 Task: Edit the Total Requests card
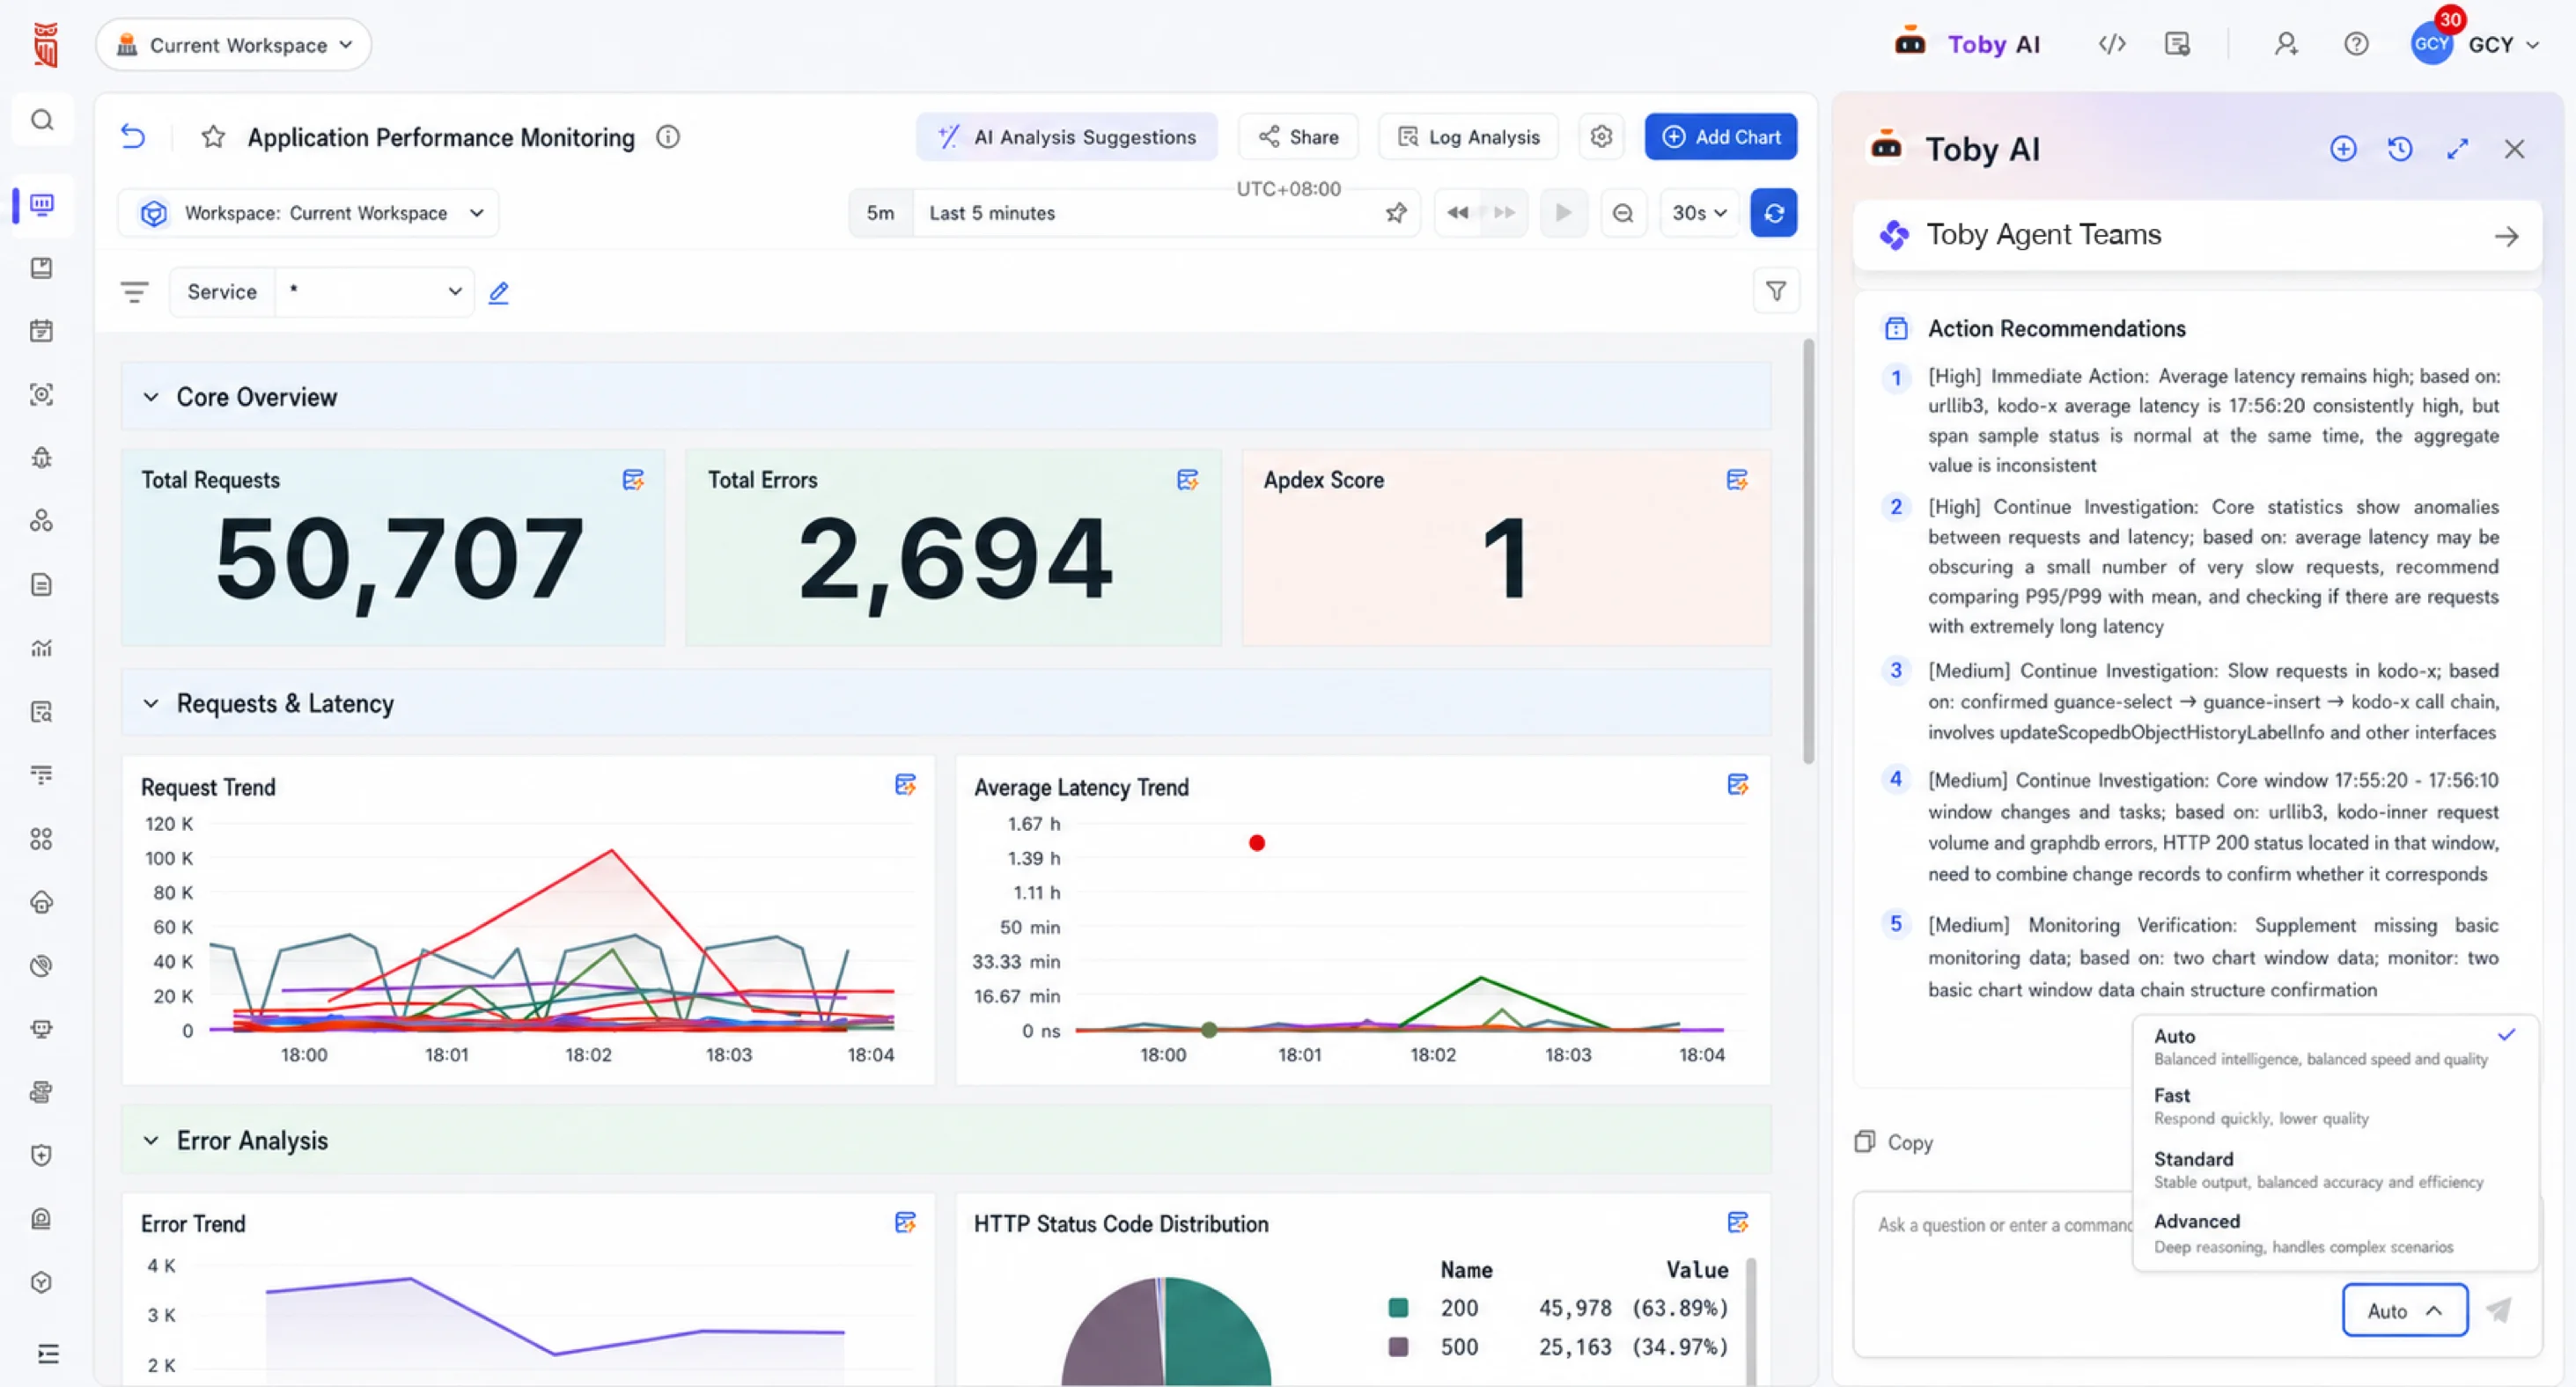tap(633, 480)
